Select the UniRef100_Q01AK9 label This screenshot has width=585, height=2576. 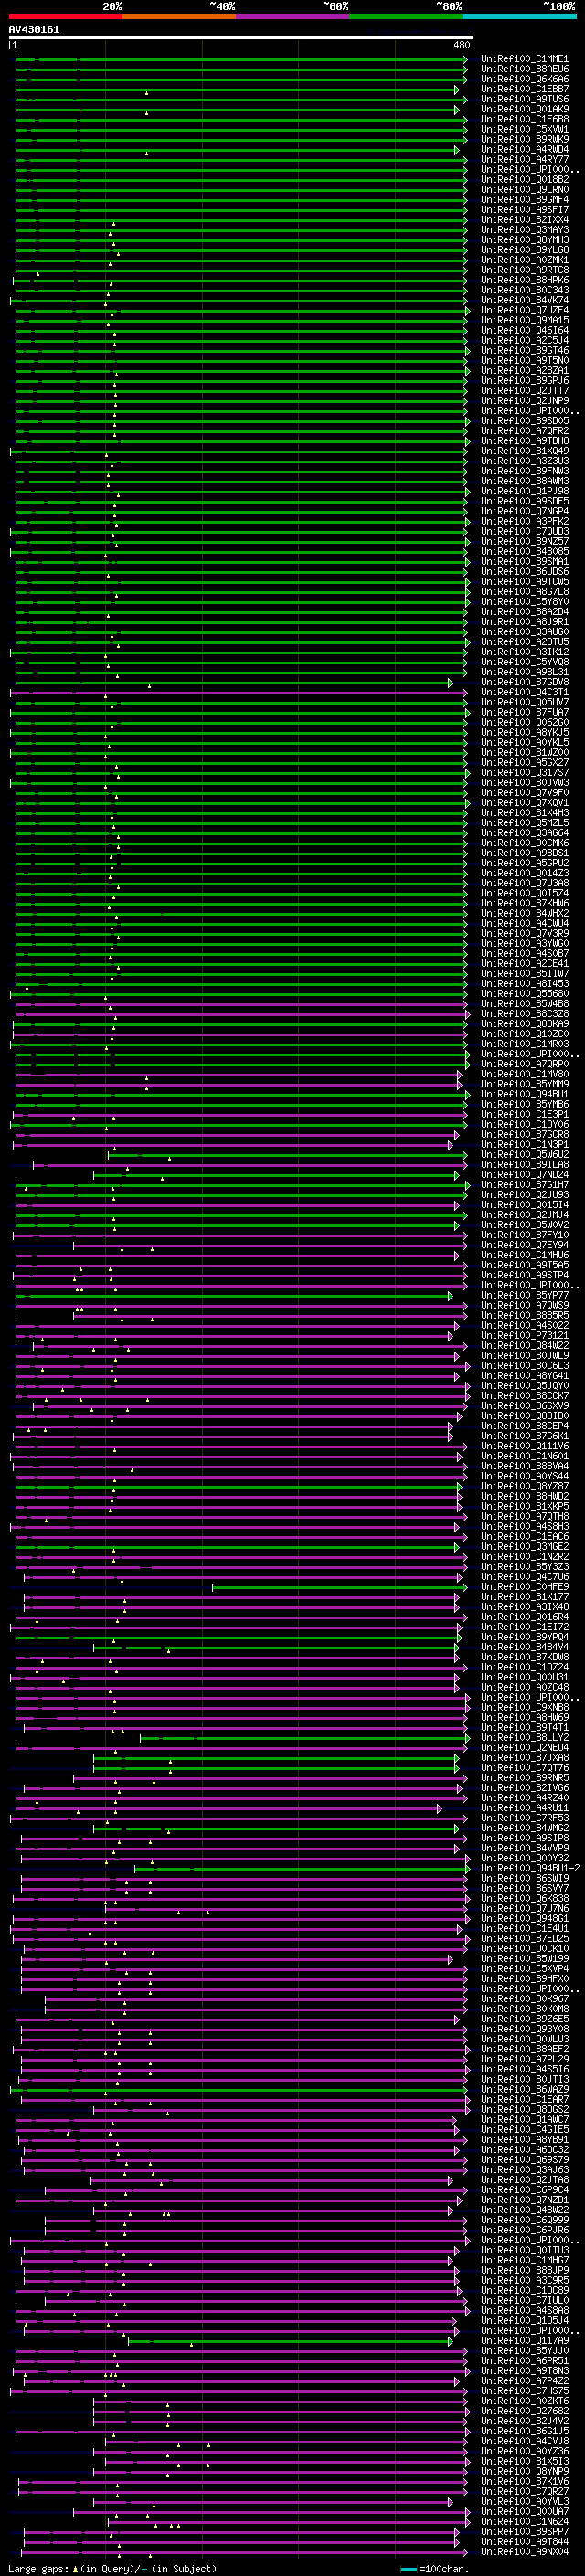tap(524, 109)
